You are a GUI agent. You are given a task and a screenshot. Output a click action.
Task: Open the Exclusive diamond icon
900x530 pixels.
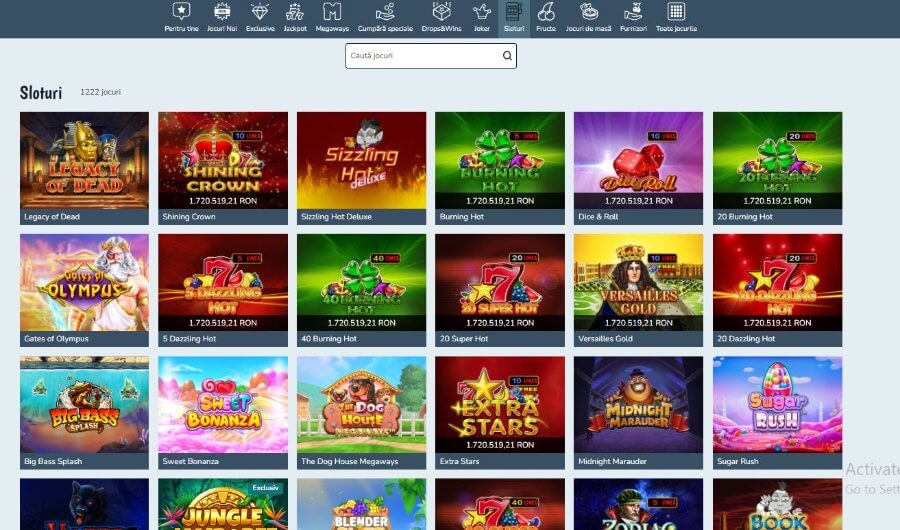tap(260, 11)
